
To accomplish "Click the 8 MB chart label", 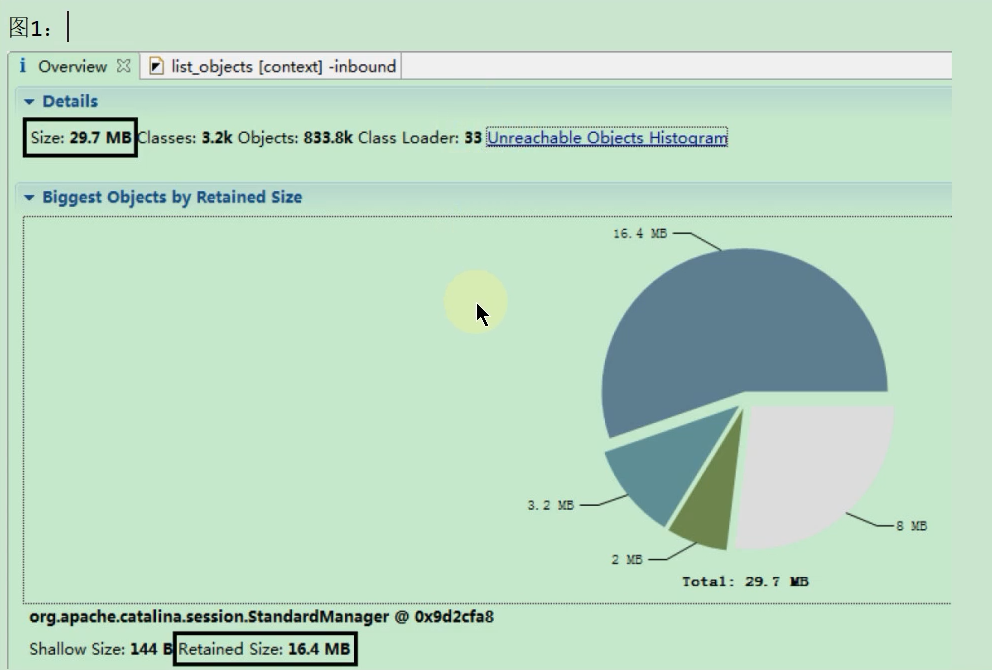I will pyautogui.click(x=911, y=526).
